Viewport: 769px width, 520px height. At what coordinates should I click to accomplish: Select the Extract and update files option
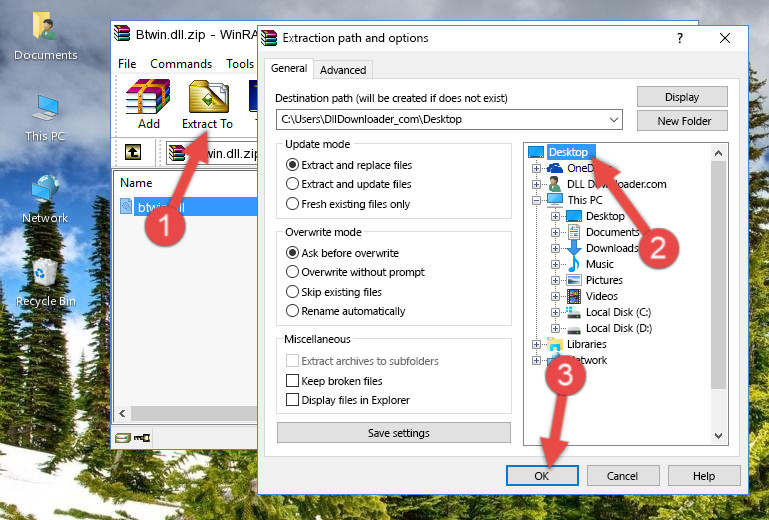[293, 184]
